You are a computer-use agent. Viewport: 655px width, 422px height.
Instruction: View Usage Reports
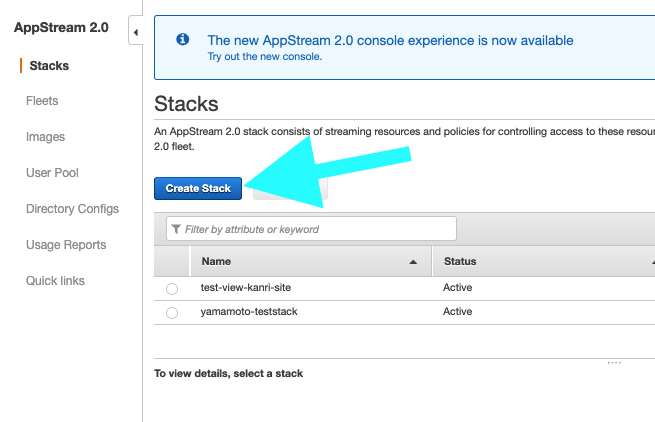pos(66,244)
